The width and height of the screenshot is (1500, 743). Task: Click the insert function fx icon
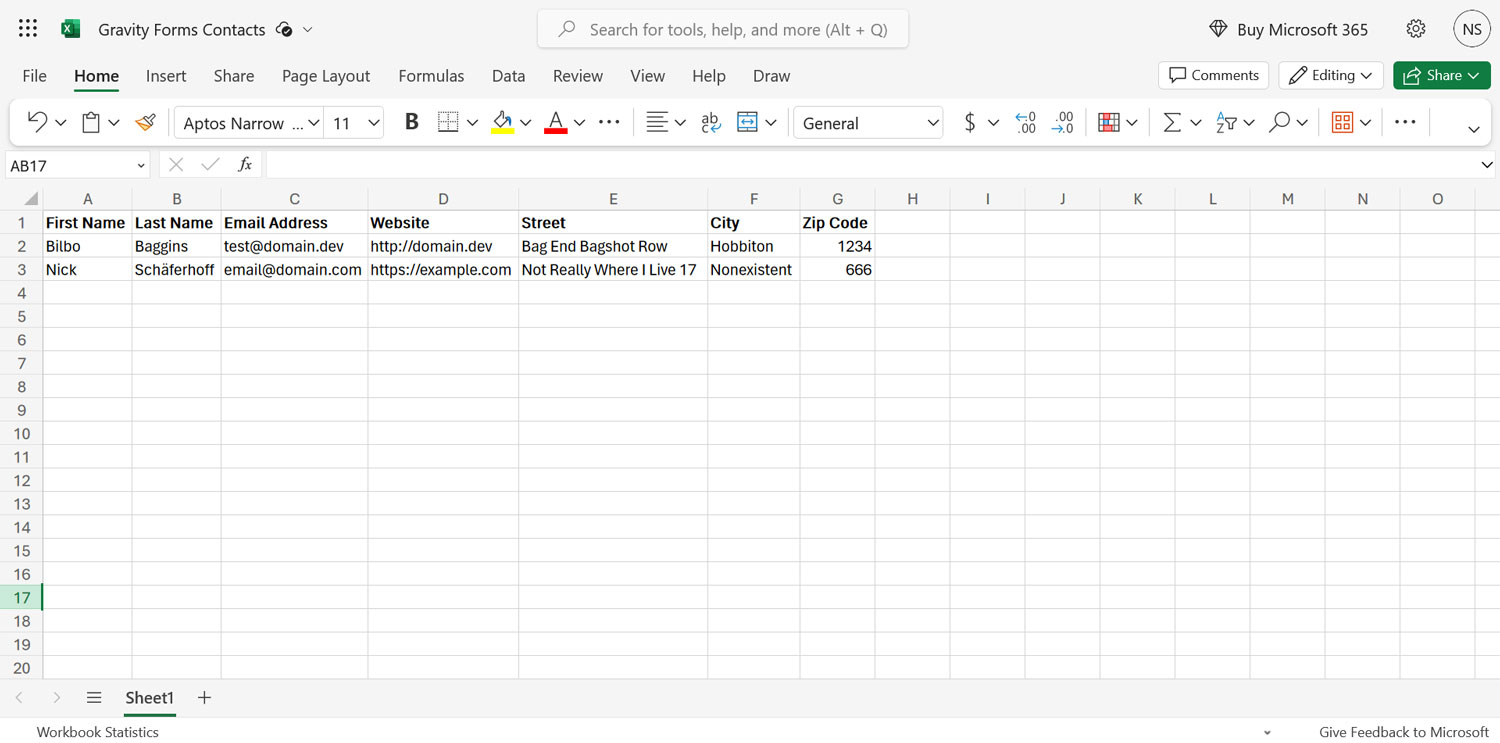click(x=245, y=164)
